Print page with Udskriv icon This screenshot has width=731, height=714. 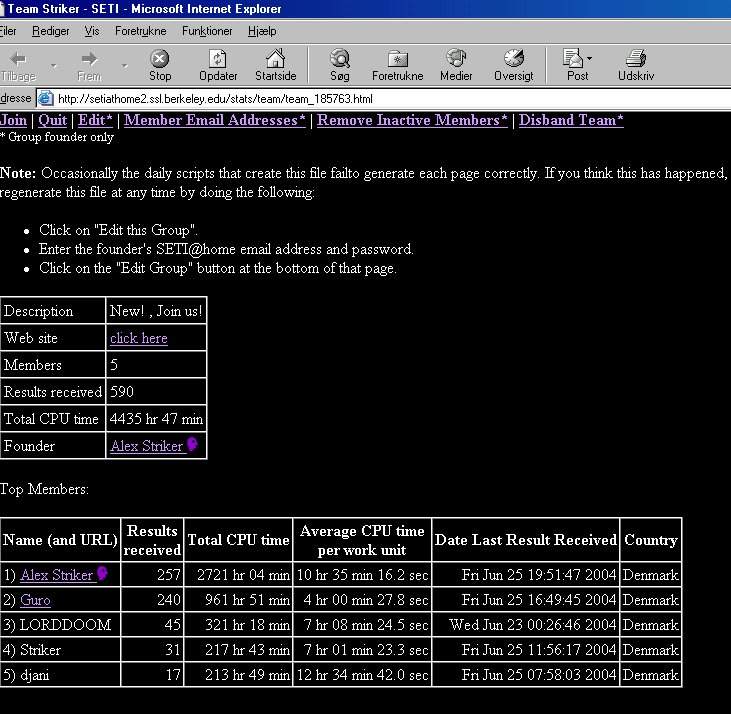(x=636, y=58)
